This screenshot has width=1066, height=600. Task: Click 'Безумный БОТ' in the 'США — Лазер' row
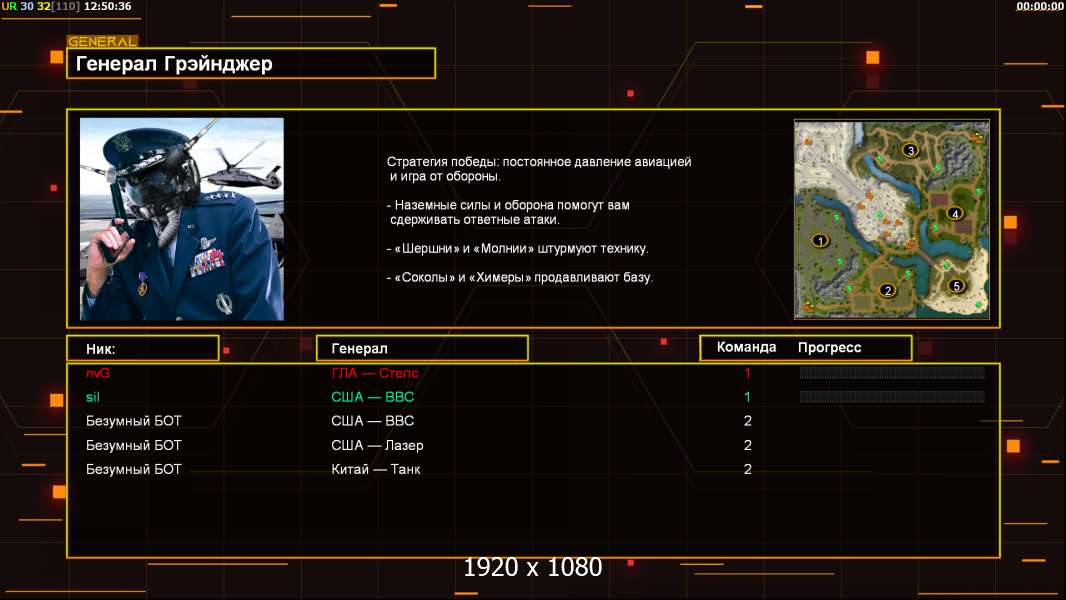(134, 445)
